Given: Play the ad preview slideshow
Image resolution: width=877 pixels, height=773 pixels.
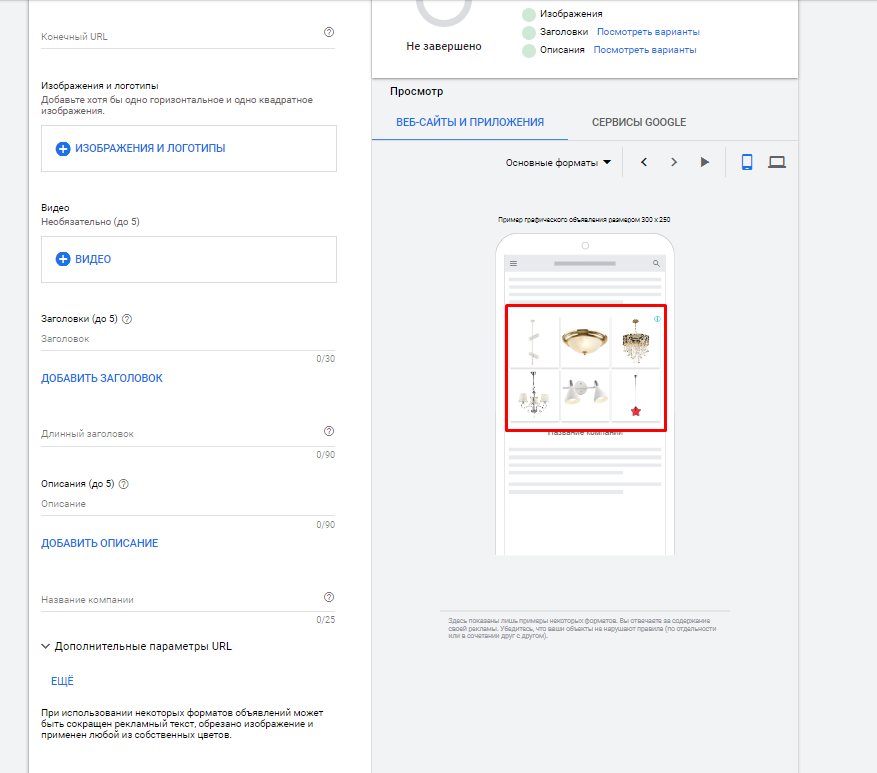Looking at the screenshot, I should [x=705, y=162].
